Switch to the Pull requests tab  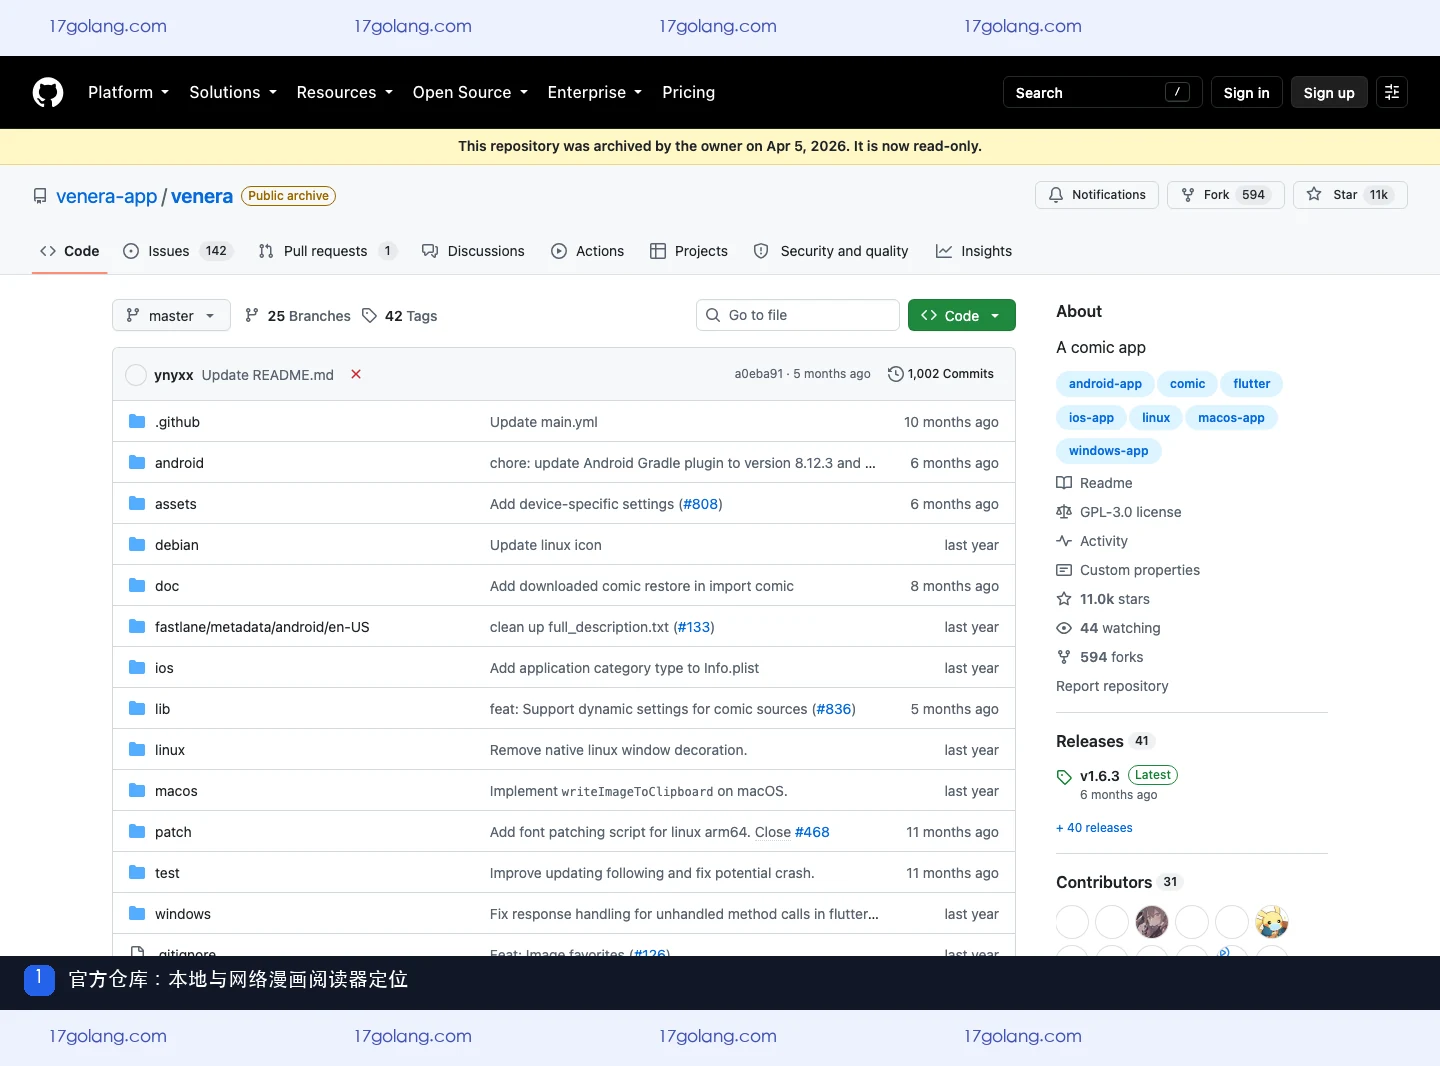[328, 251]
